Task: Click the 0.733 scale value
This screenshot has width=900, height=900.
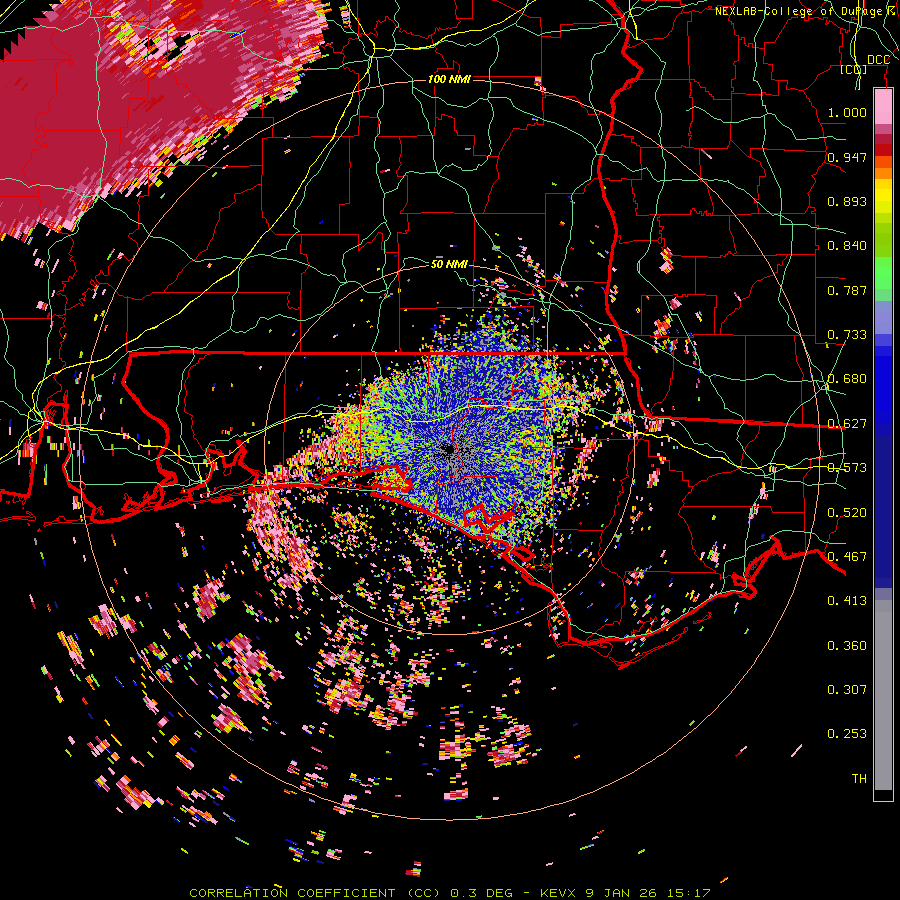Action: pyautogui.click(x=847, y=335)
